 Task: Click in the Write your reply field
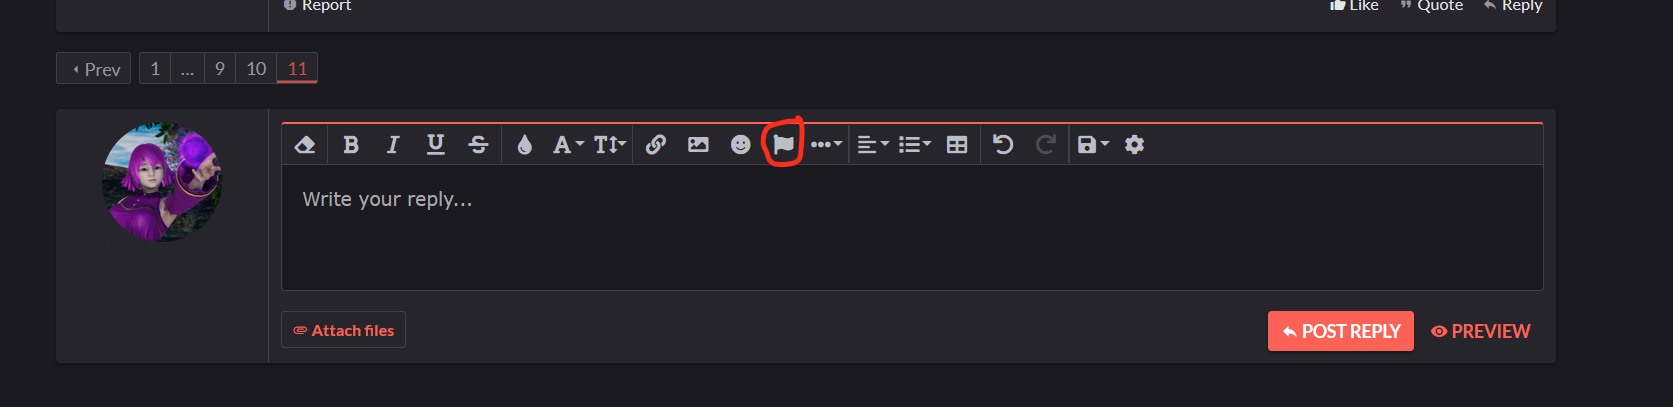pos(912,228)
